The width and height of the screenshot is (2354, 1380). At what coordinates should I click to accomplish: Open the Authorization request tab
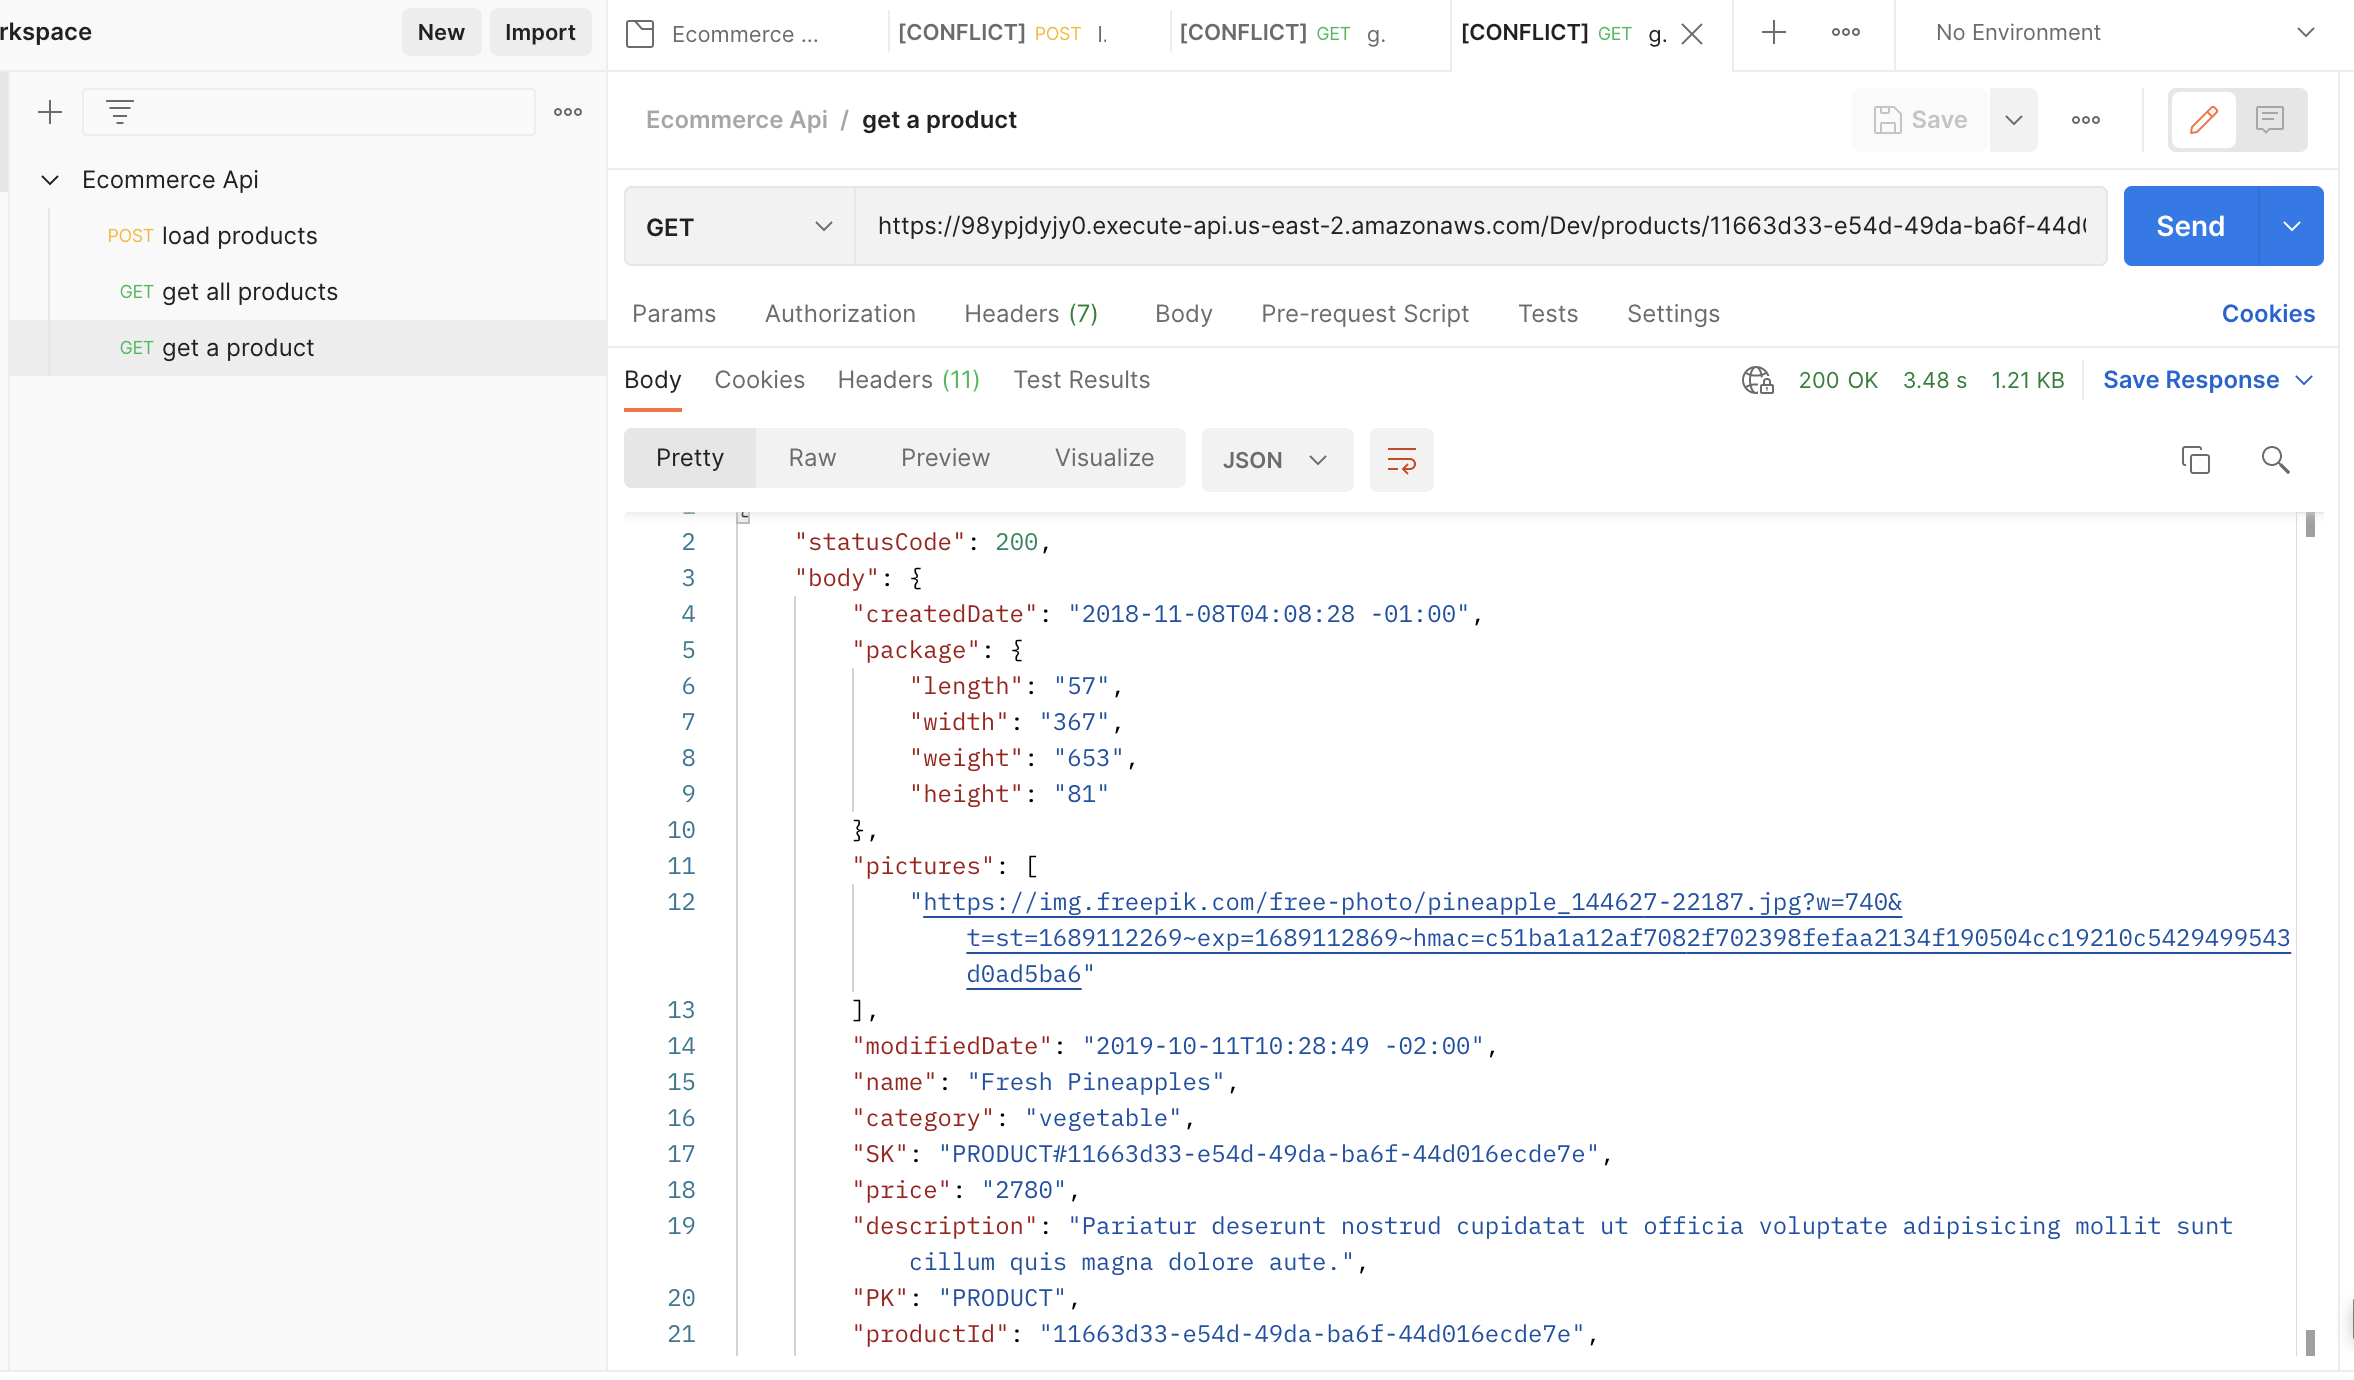click(839, 314)
